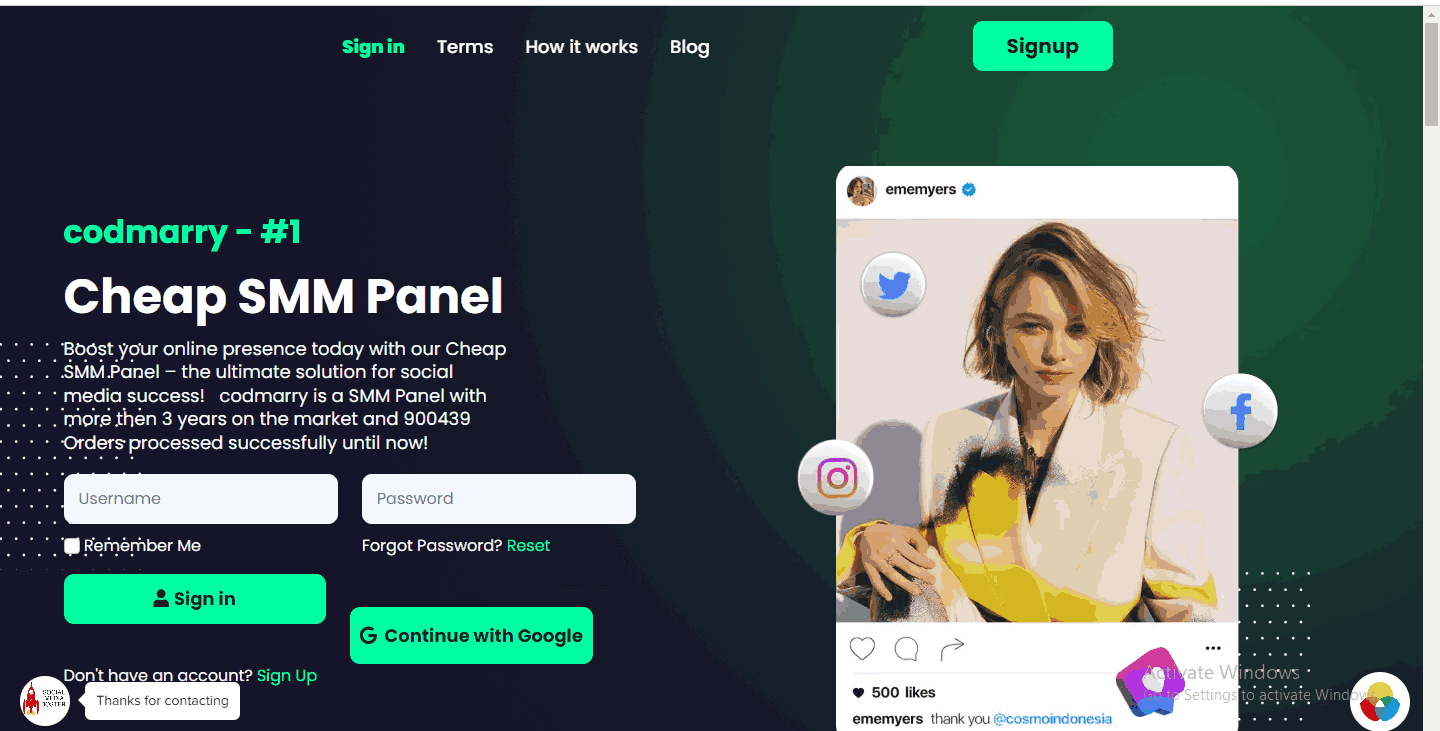The width and height of the screenshot is (1440, 731).
Task: Click the share arrow icon on post
Action: (x=952, y=649)
